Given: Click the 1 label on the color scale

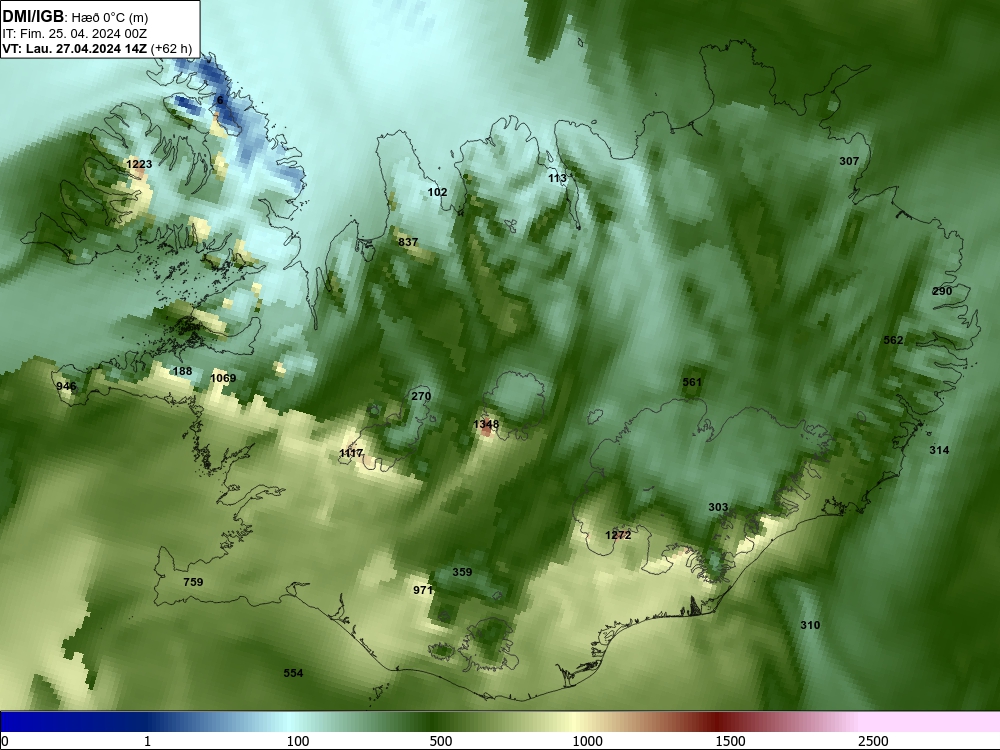Looking at the screenshot, I should tap(147, 741).
